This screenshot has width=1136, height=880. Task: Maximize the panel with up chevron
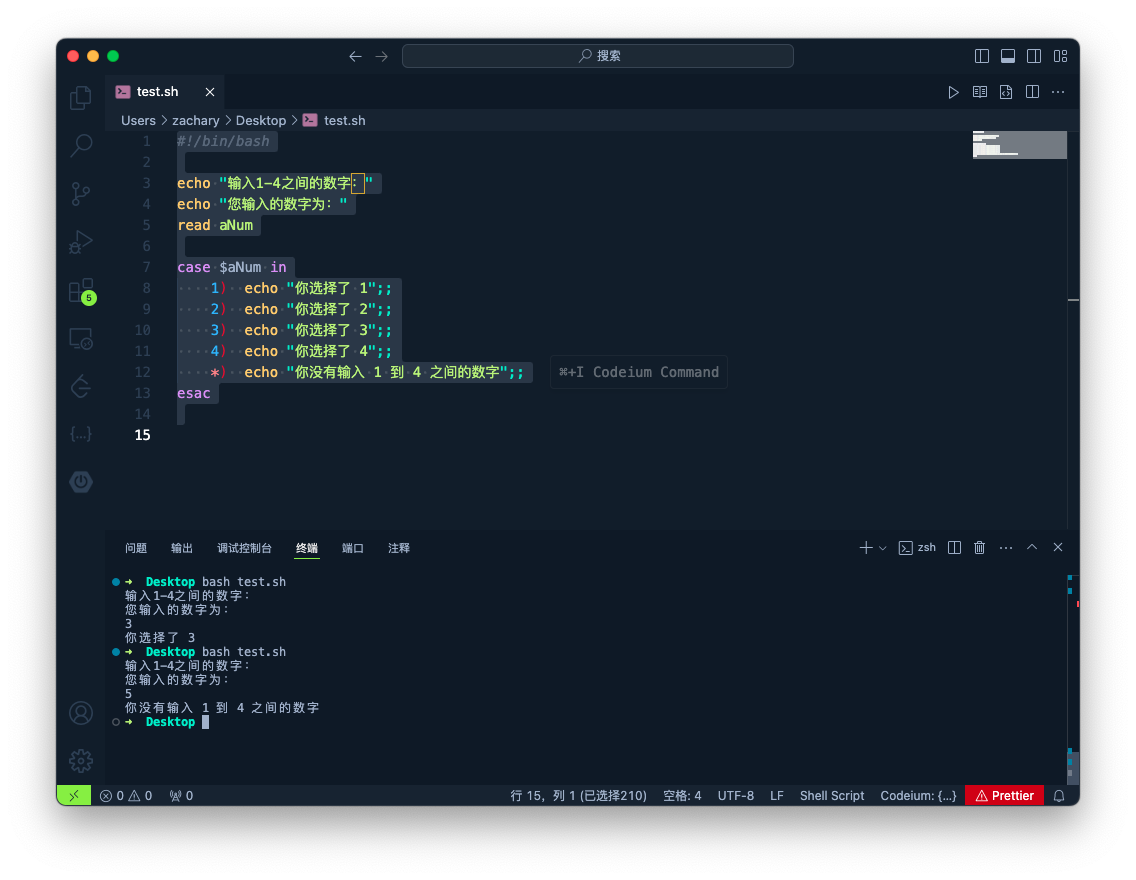coord(1032,548)
